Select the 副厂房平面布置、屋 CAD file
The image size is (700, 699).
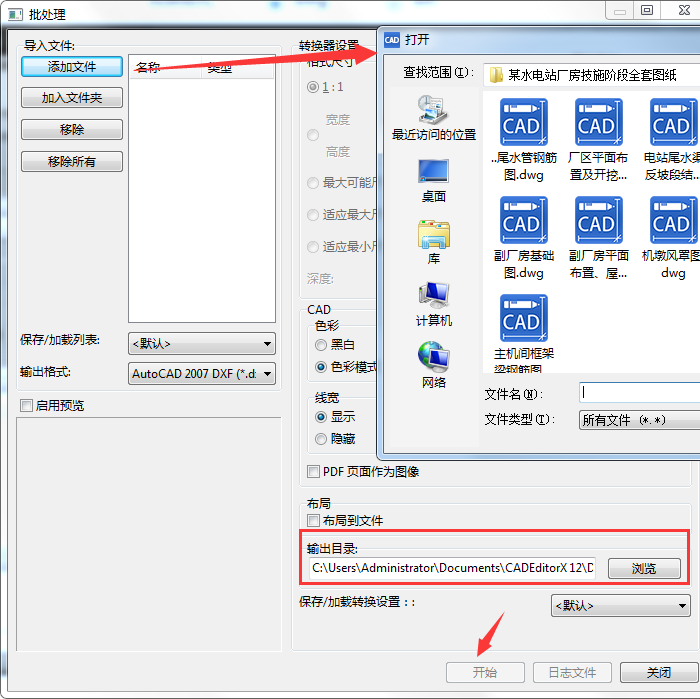(598, 220)
